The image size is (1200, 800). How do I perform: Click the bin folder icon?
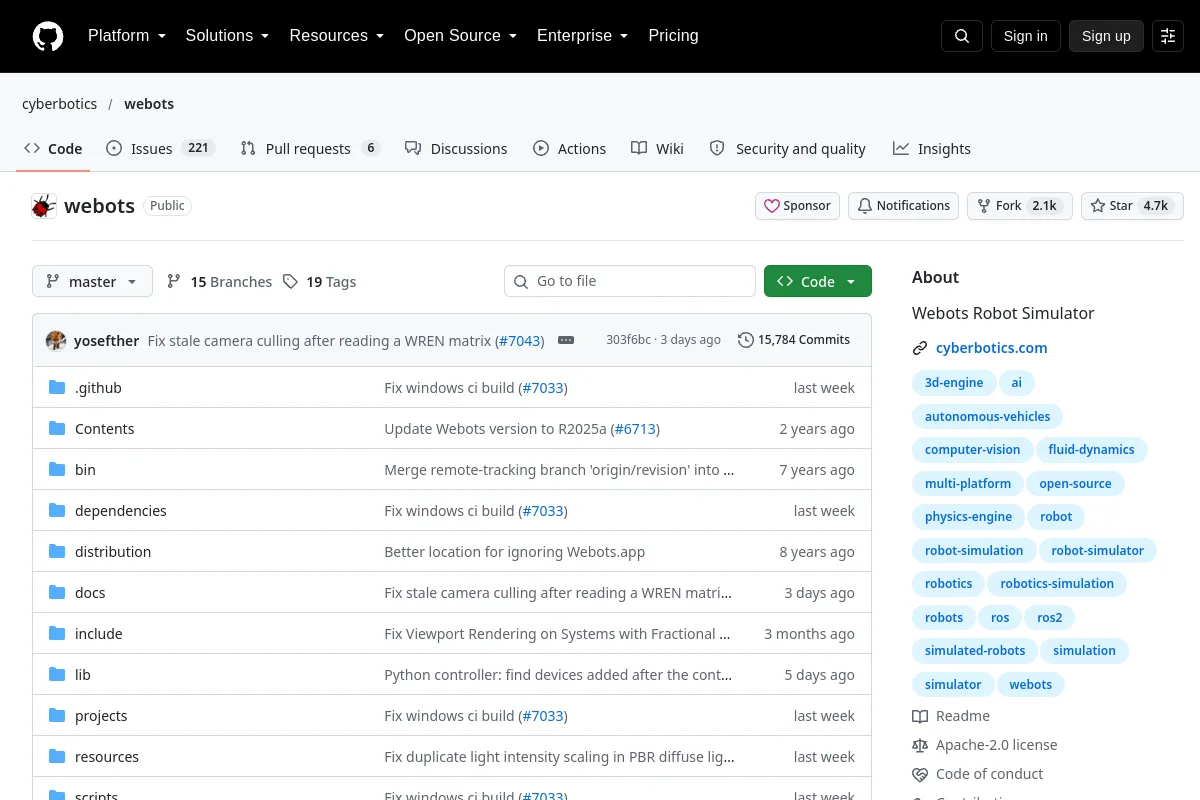(57, 470)
